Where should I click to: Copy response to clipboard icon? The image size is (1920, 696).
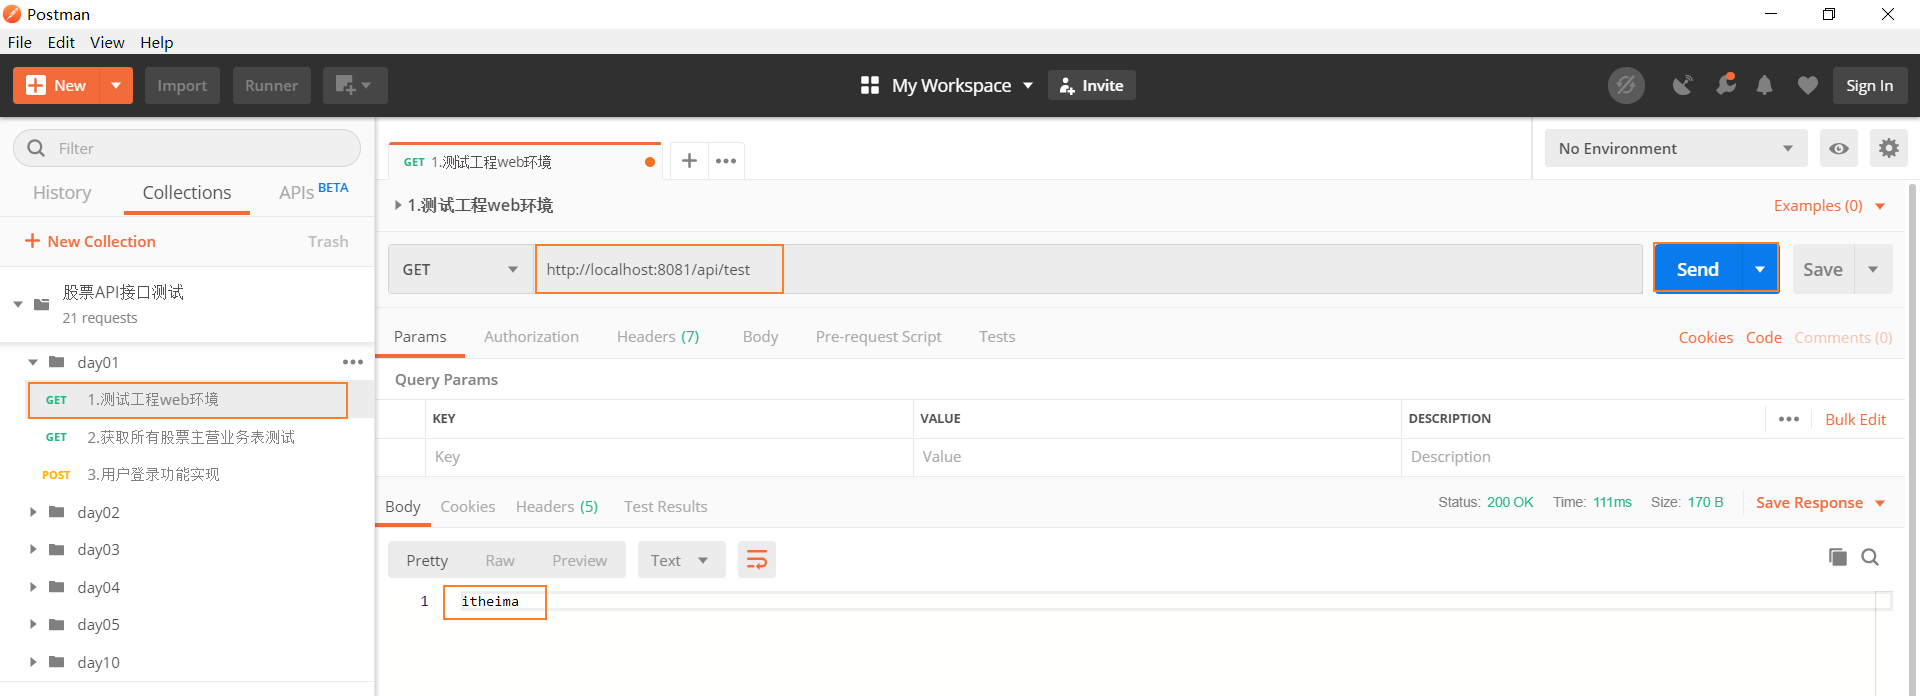[x=1837, y=556]
